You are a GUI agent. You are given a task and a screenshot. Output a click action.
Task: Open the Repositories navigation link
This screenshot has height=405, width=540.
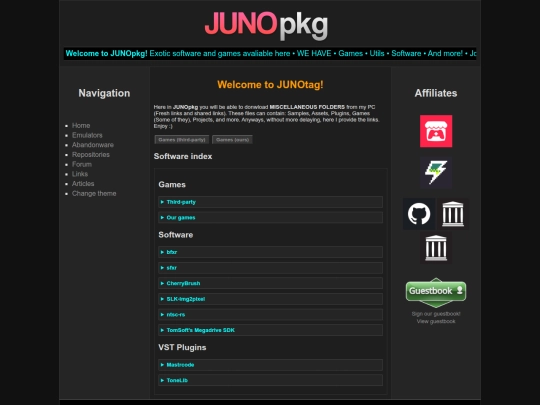pyautogui.click(x=91, y=155)
